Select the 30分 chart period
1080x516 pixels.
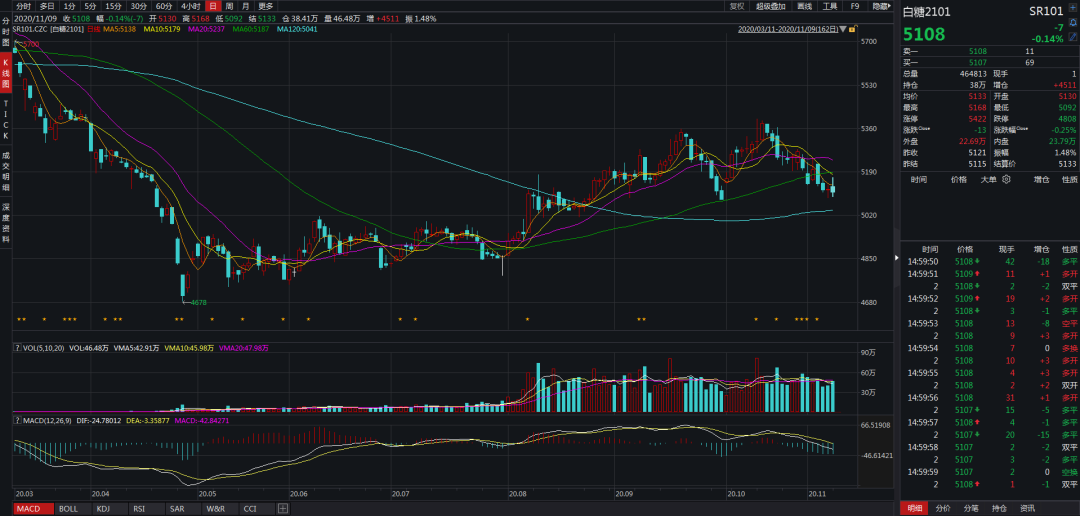[x=139, y=6]
